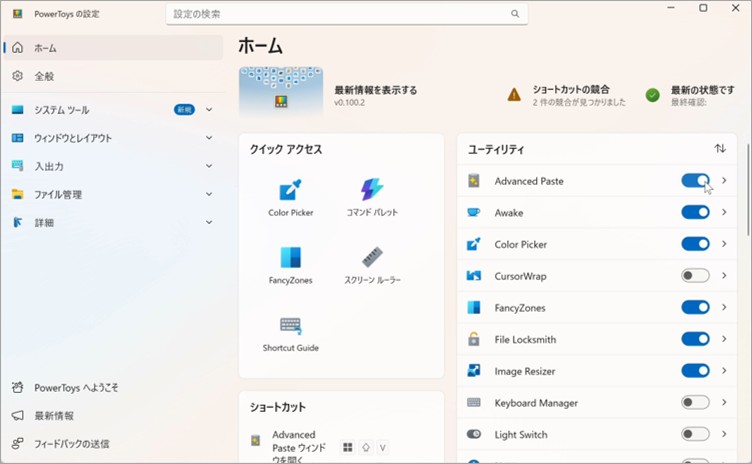Viewport: 752px width, 464px height.
Task: Expand ウィンドウとレイアウト chevron
Action: 209,138
